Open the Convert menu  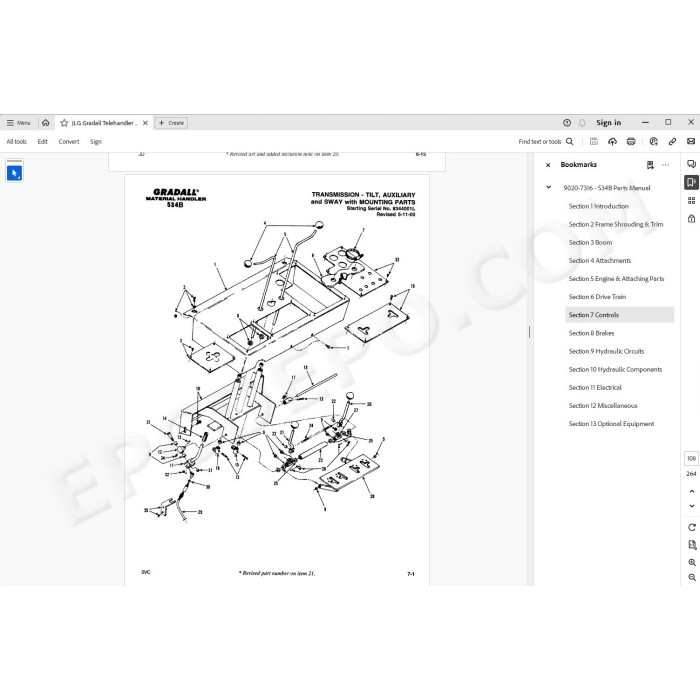(x=69, y=142)
